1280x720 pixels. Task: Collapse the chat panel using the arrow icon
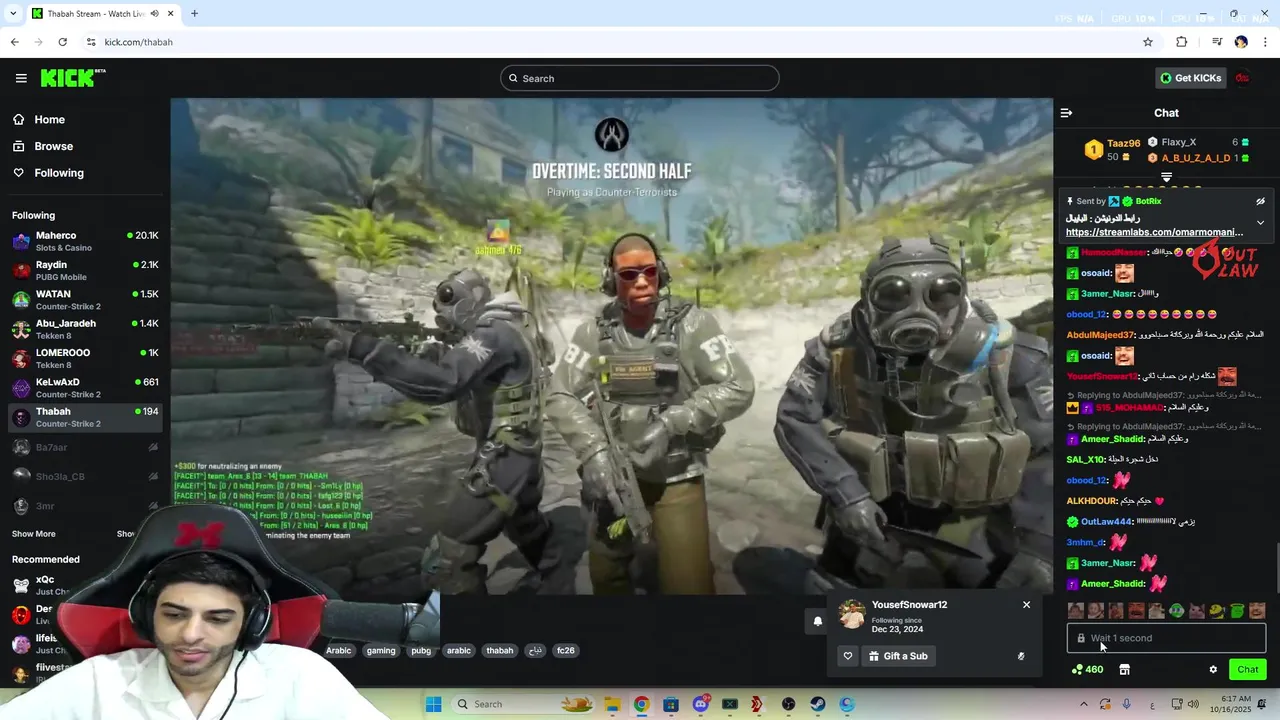click(1066, 113)
